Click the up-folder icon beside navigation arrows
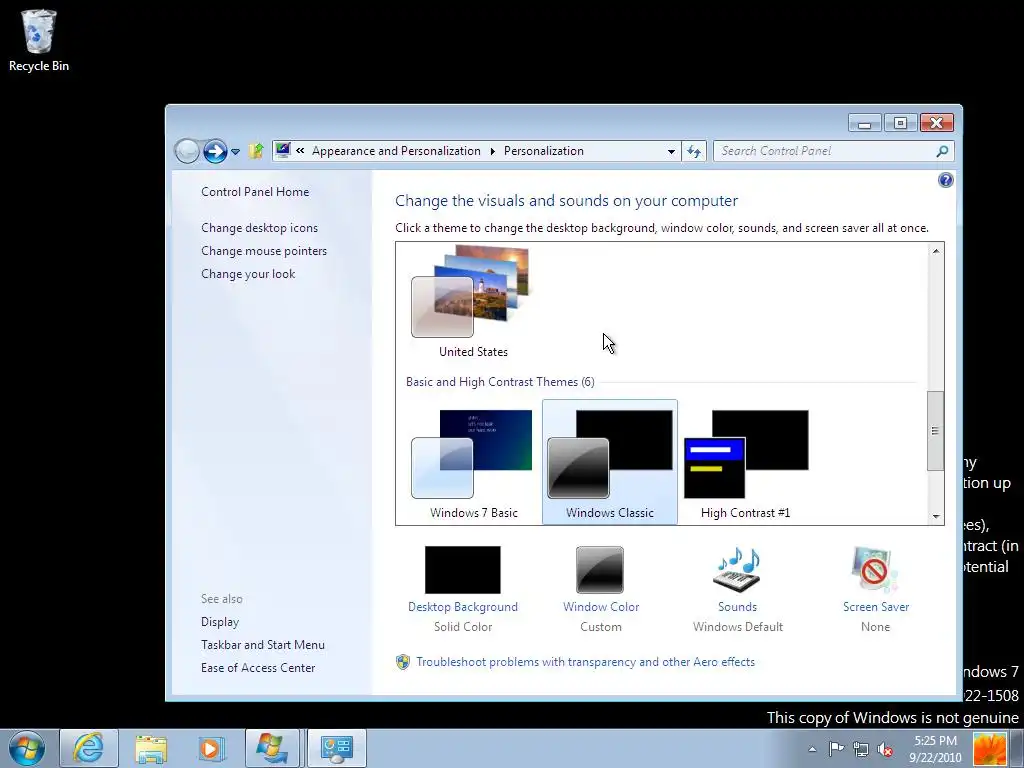This screenshot has height=768, width=1024. [256, 151]
